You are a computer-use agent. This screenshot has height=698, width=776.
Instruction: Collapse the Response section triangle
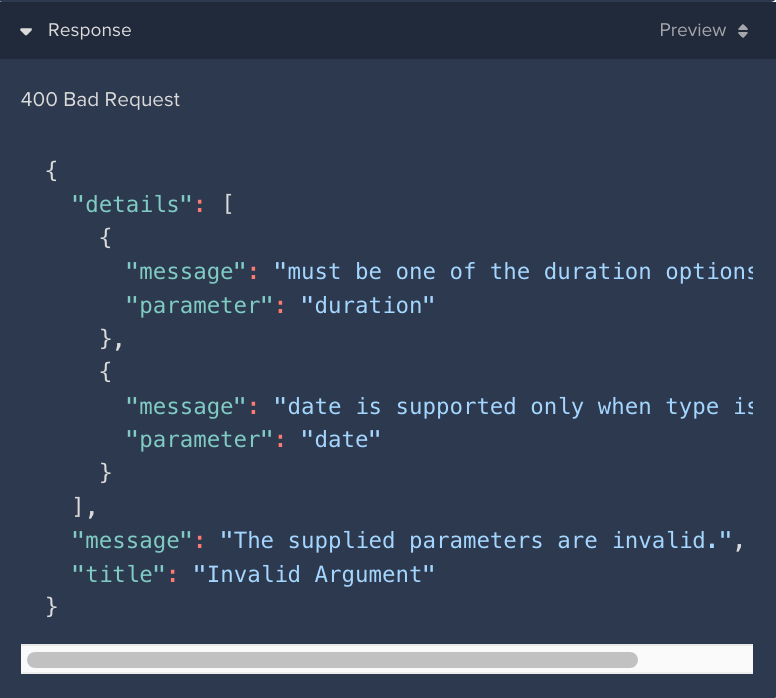(x=27, y=31)
